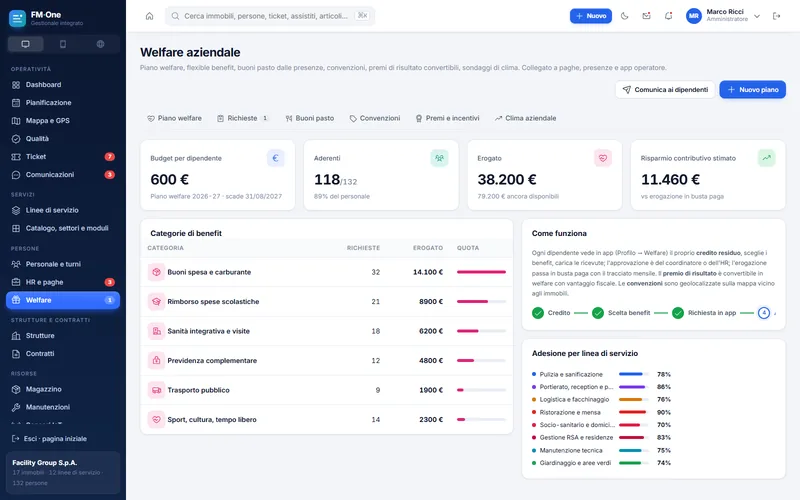Click Catalogo, settori e moduli icon
Screen dimensions: 800x500
click(x=16, y=228)
